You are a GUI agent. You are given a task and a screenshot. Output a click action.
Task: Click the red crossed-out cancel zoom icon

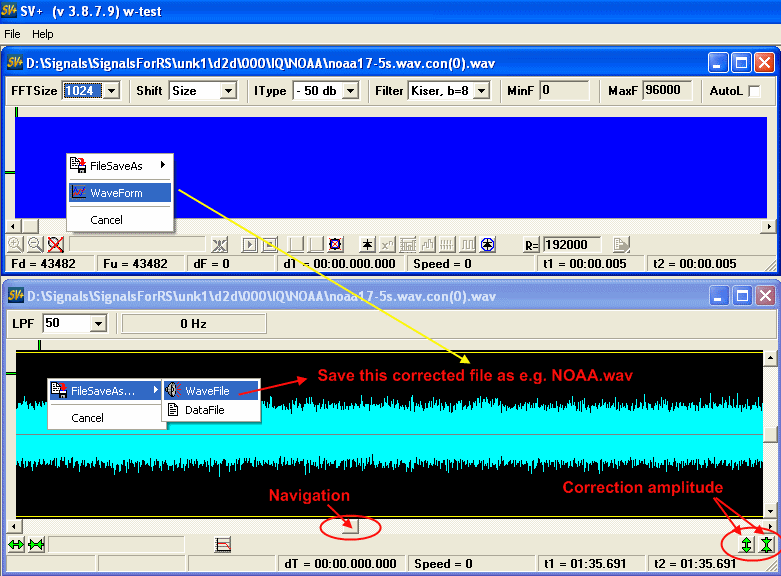pyautogui.click(x=55, y=244)
